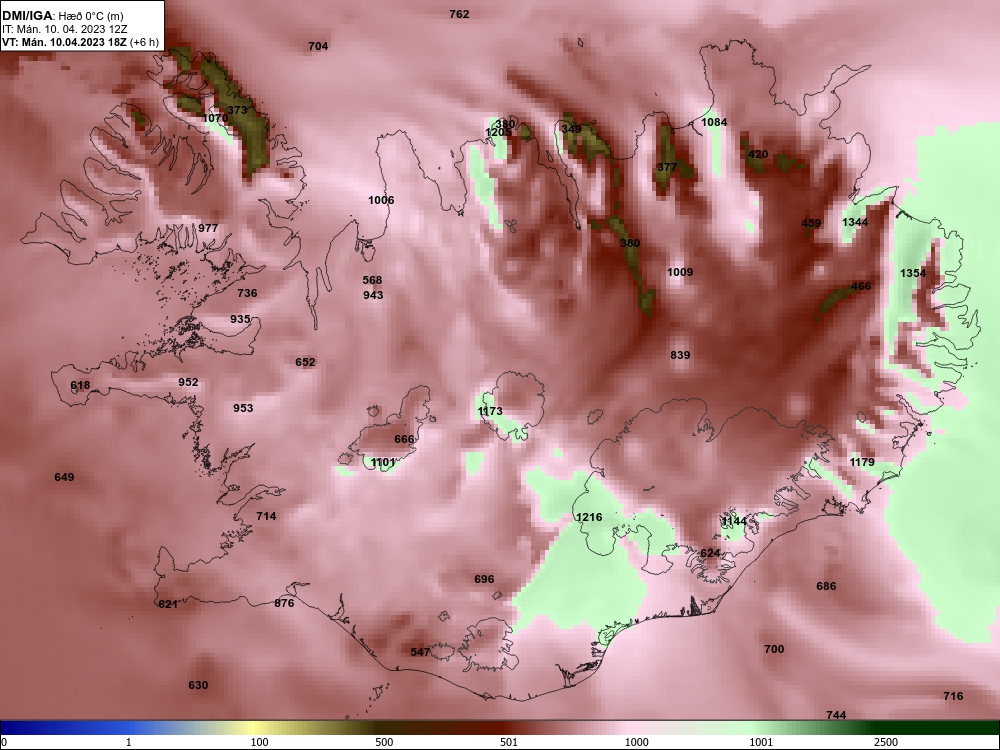The height and width of the screenshot is (750, 1000).
Task: Select the 1006 height value
Action: coord(381,200)
